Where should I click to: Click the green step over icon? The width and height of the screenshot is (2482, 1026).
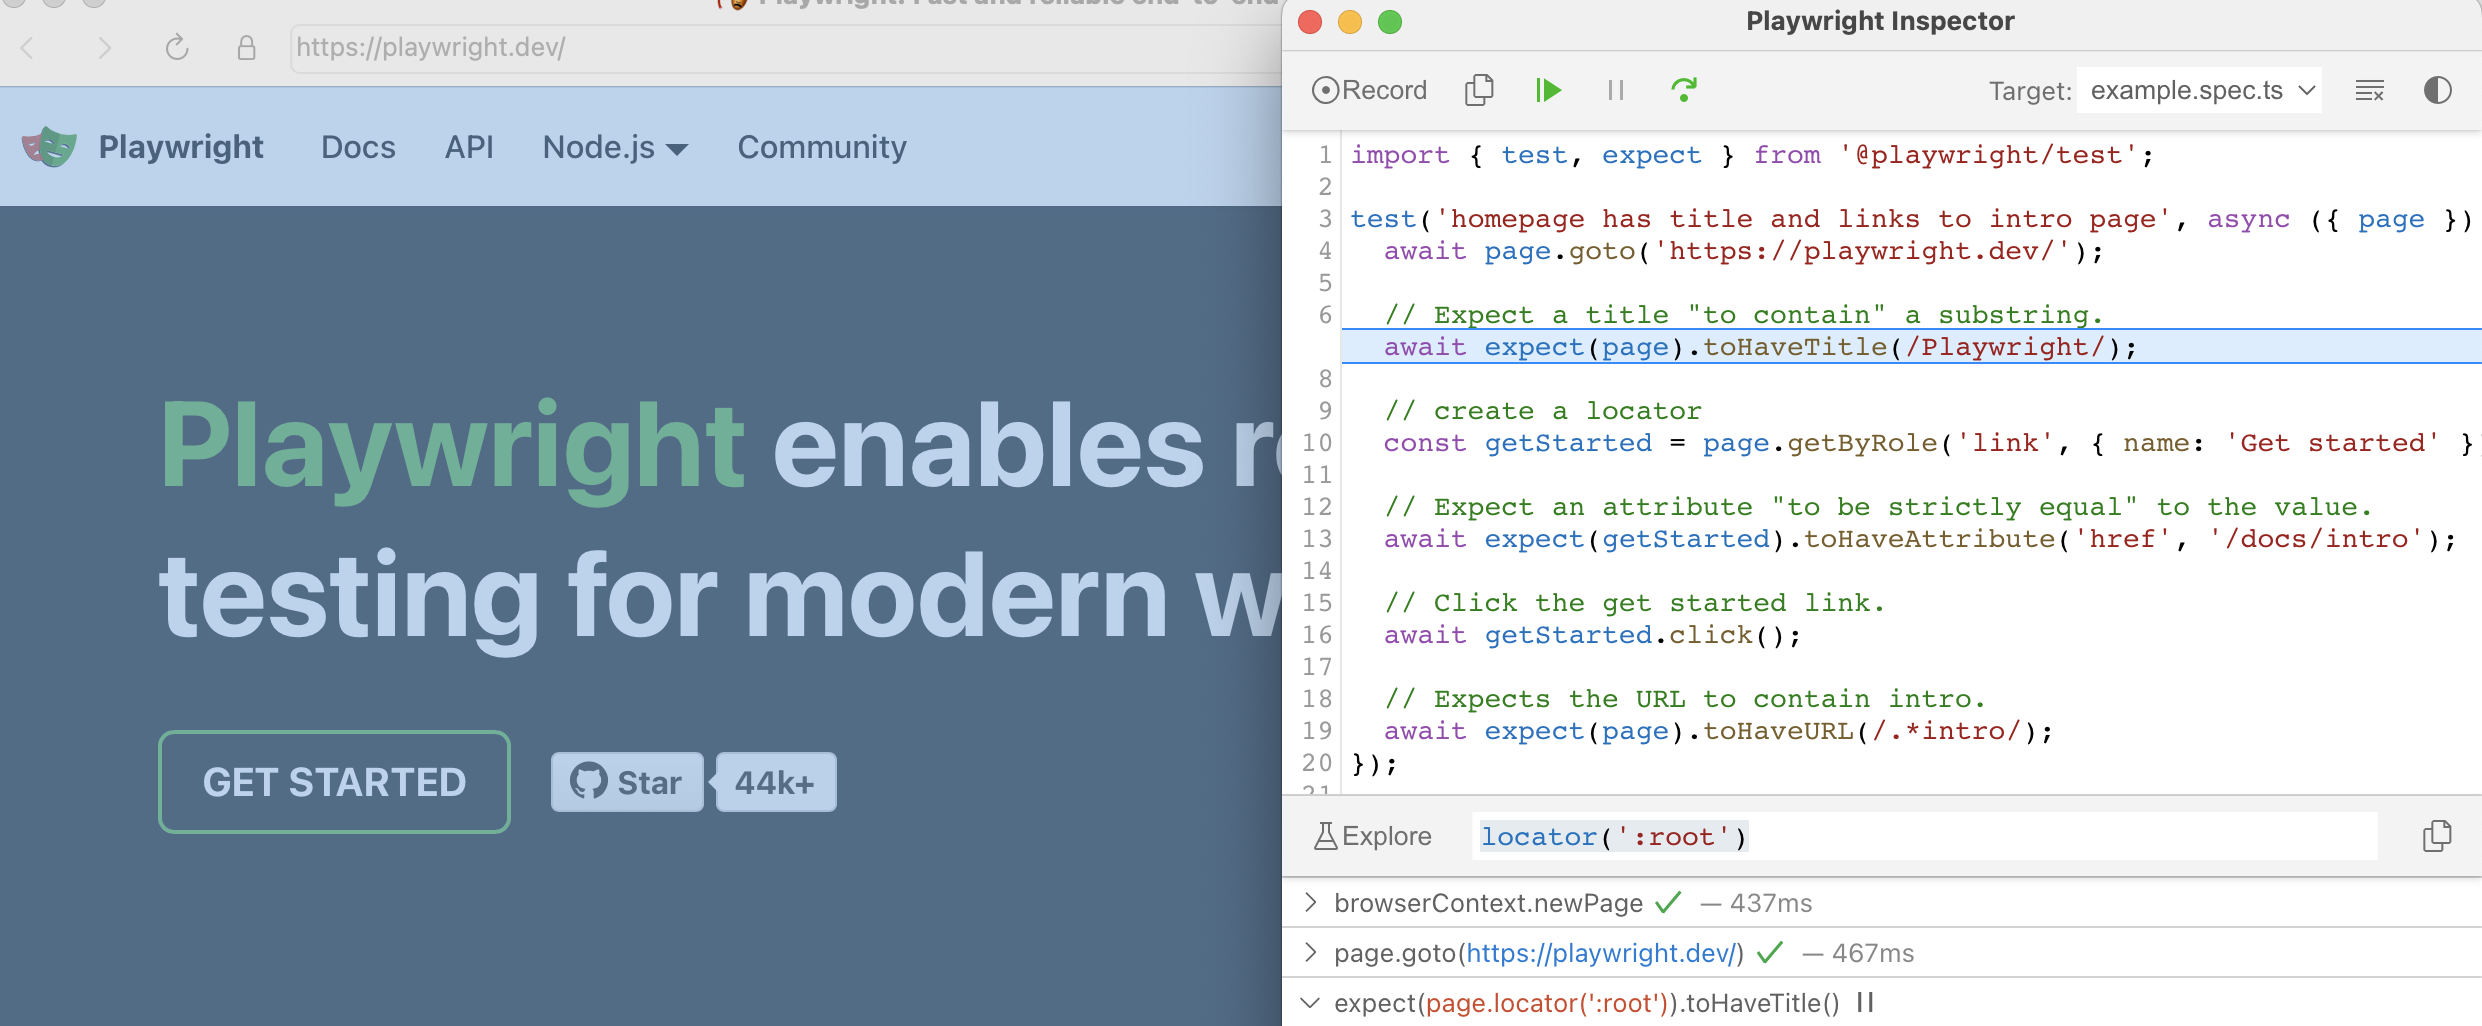[x=1684, y=90]
